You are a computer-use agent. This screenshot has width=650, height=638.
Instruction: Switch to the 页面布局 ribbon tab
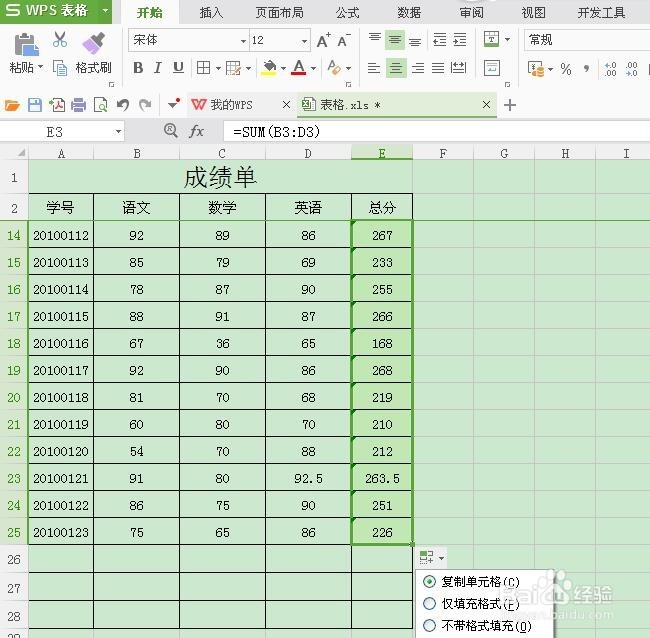tap(279, 13)
